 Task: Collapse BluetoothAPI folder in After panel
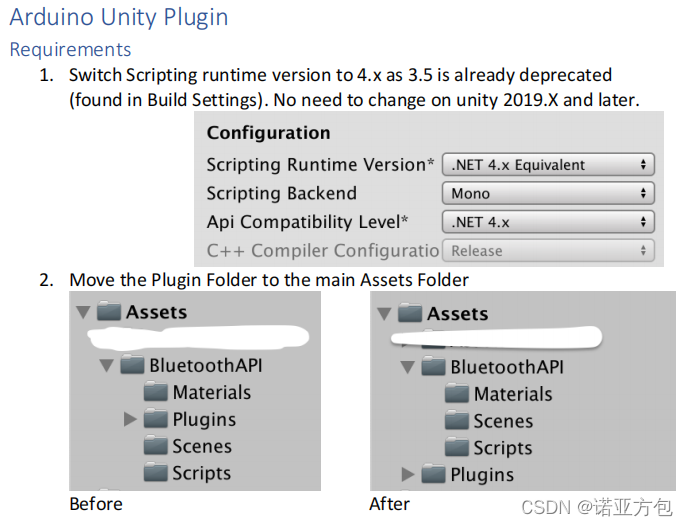(408, 367)
